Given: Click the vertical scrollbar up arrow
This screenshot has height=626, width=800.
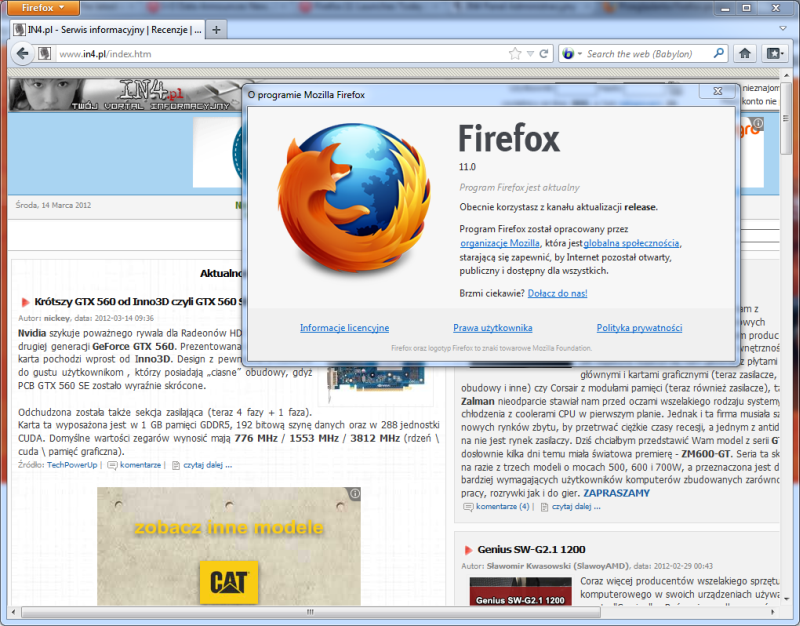Looking at the screenshot, I should point(786,75).
